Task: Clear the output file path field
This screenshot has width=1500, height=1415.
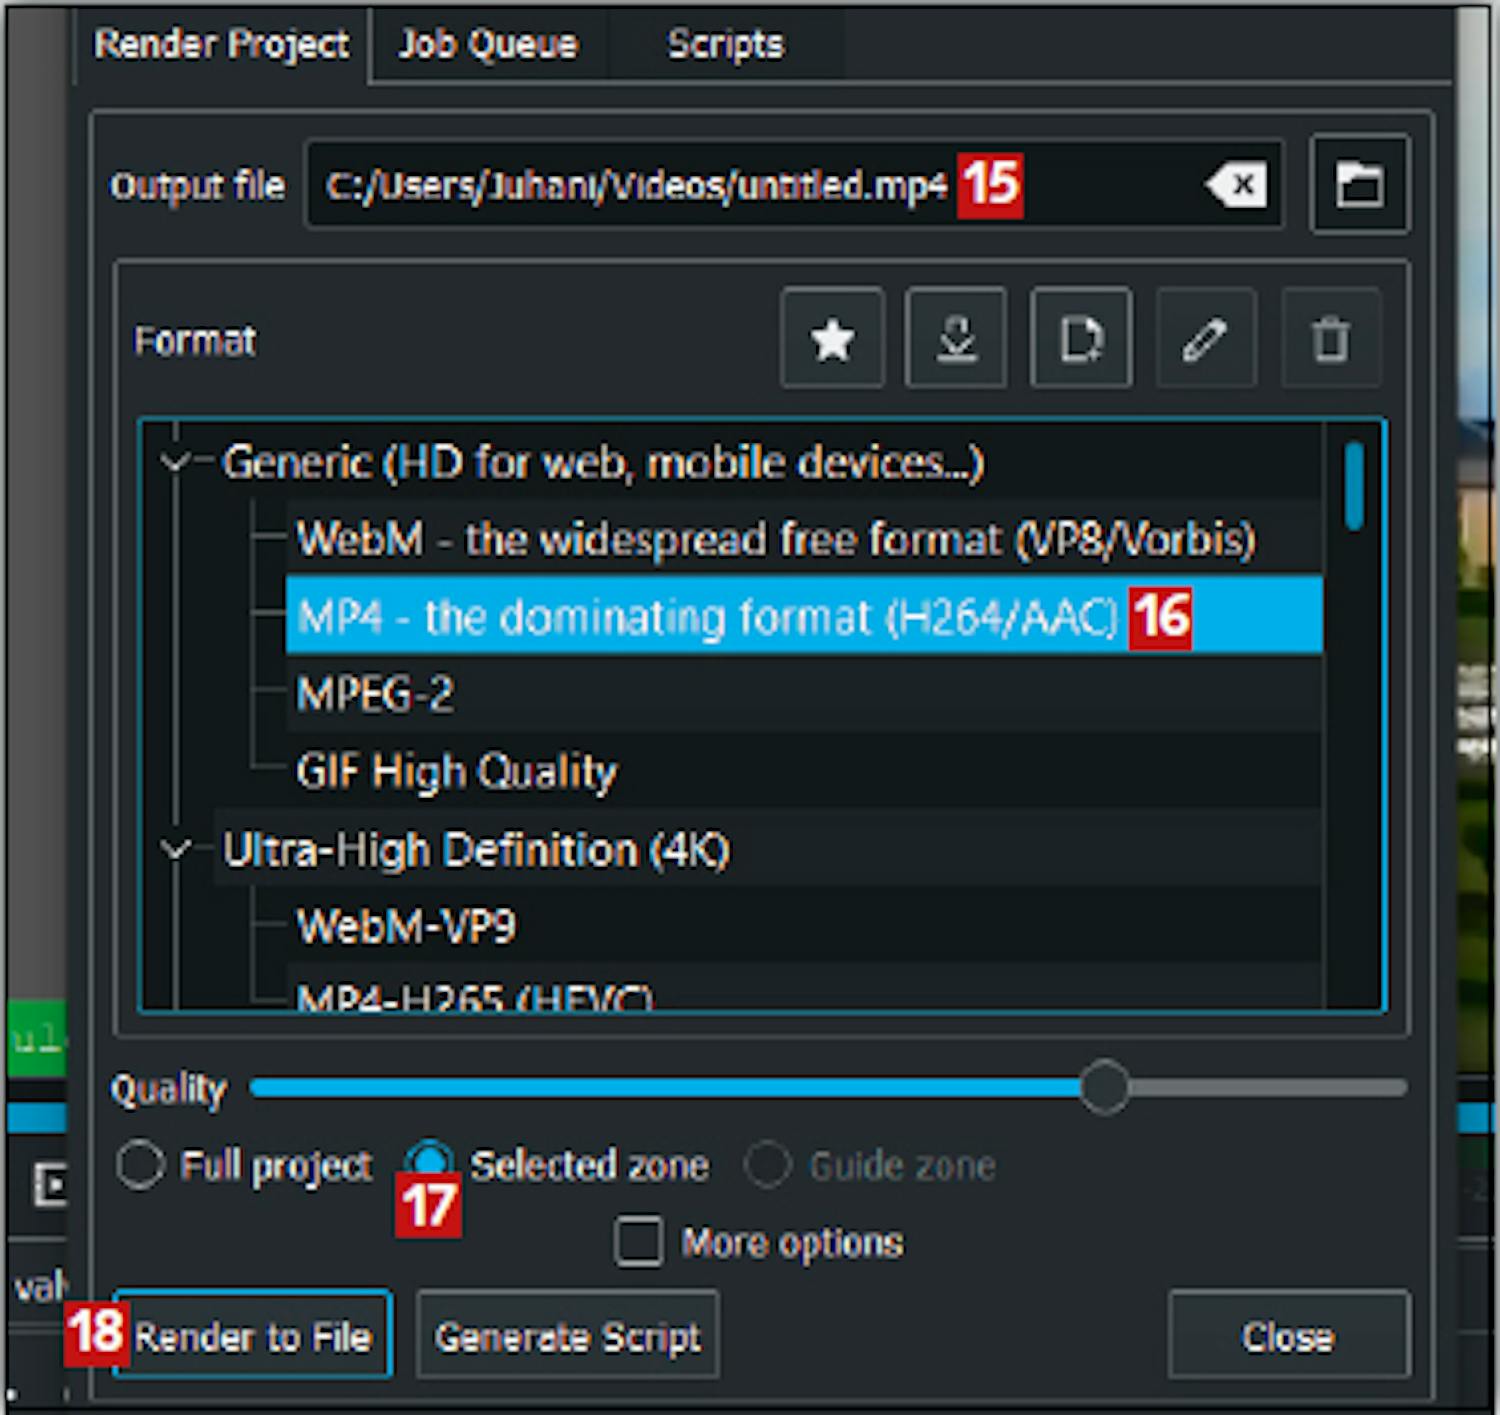Action: coord(1239,185)
